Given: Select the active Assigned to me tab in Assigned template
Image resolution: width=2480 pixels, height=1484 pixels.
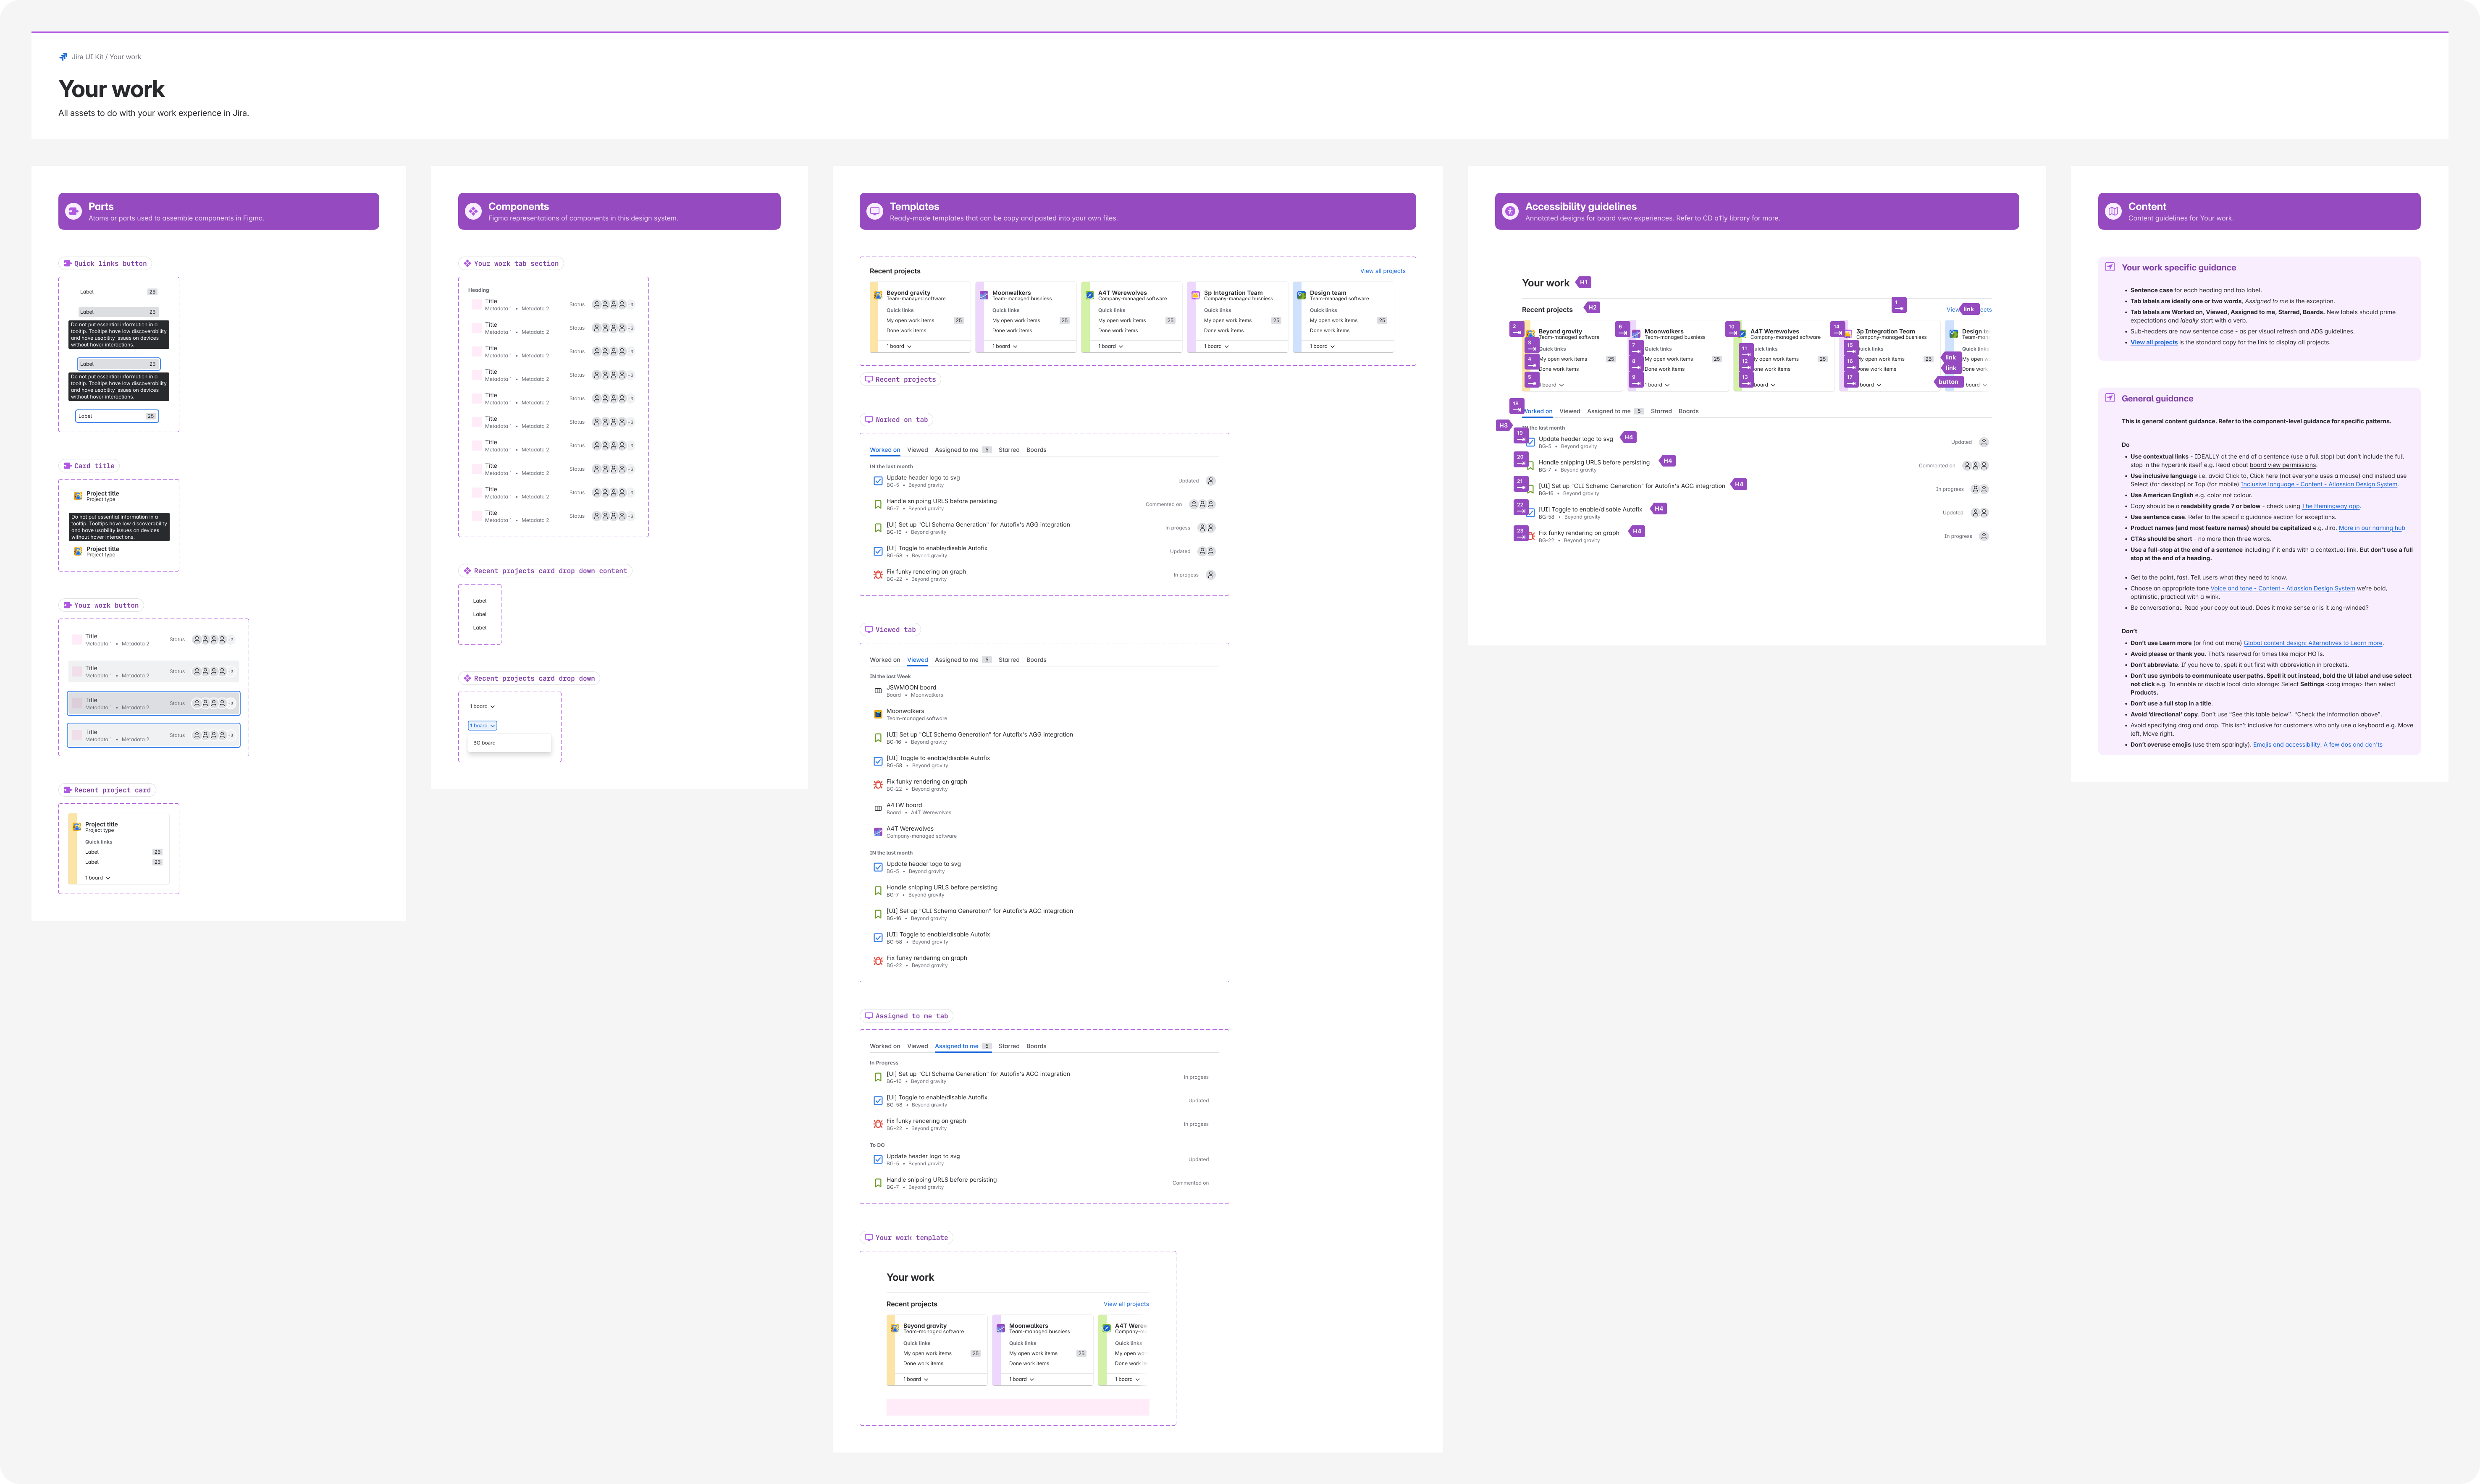Looking at the screenshot, I should click(963, 1046).
